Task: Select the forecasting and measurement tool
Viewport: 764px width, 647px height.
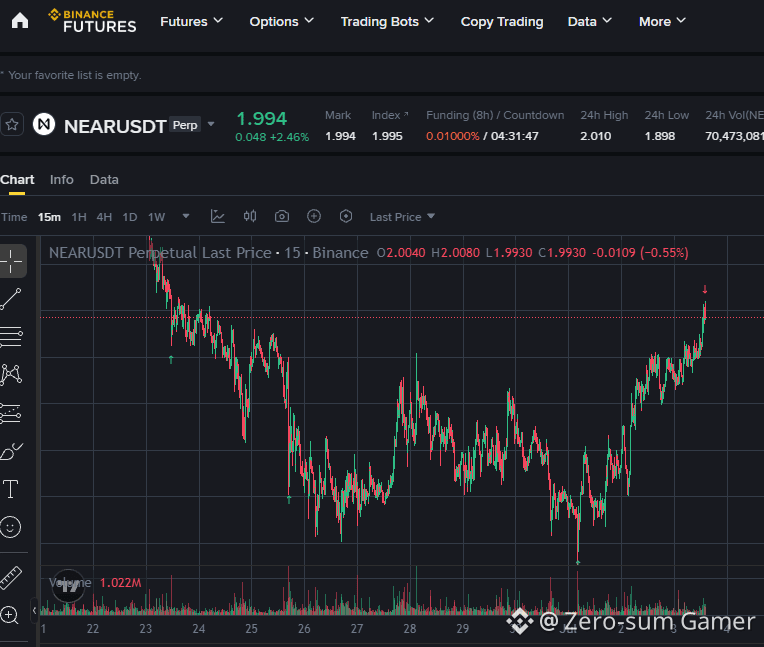Action: click(x=11, y=413)
